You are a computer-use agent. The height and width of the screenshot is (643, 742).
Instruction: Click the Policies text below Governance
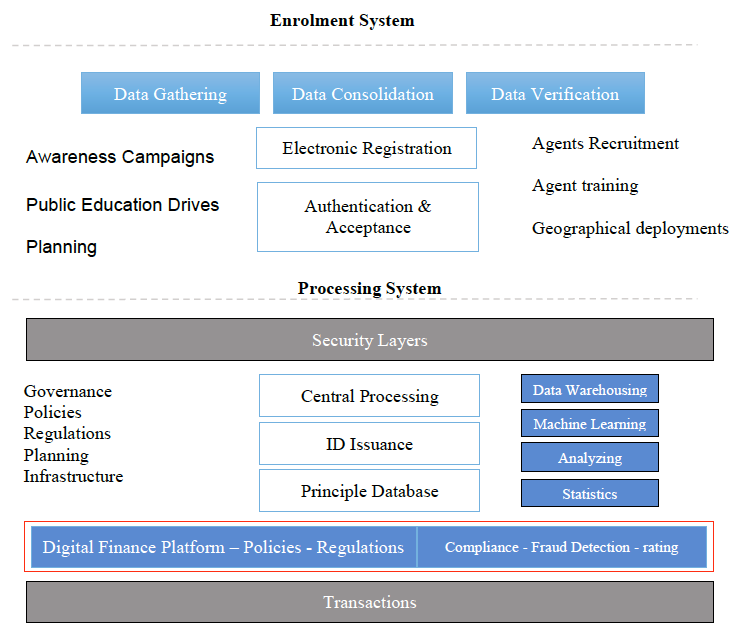[53, 412]
